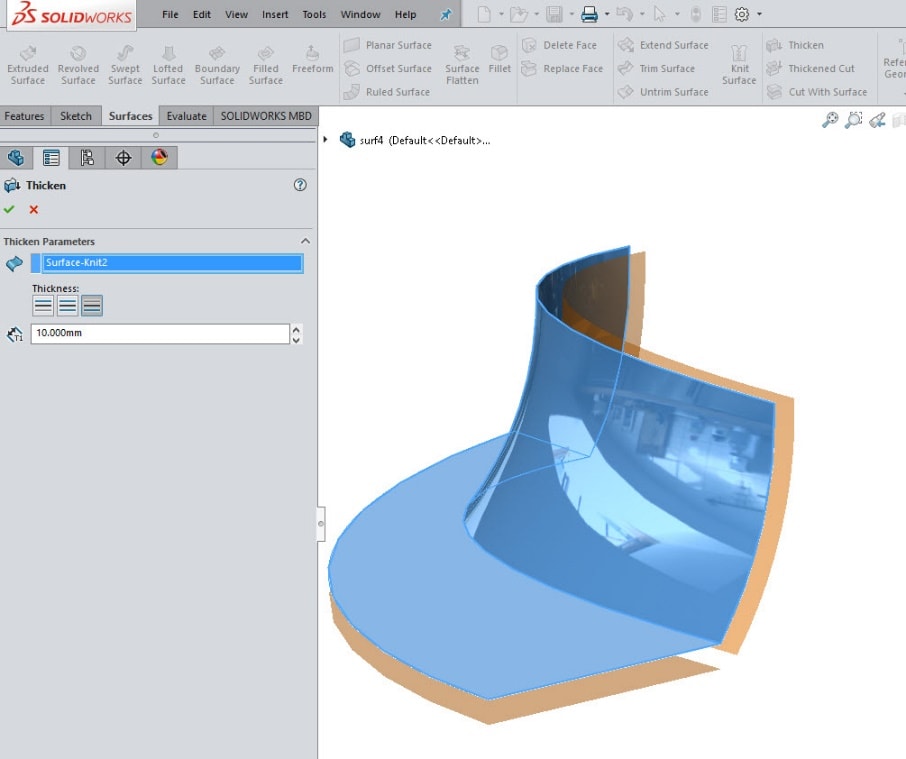Screen dimensions: 906x759
Task: Open the Surface Flatten tool
Action: point(462,65)
